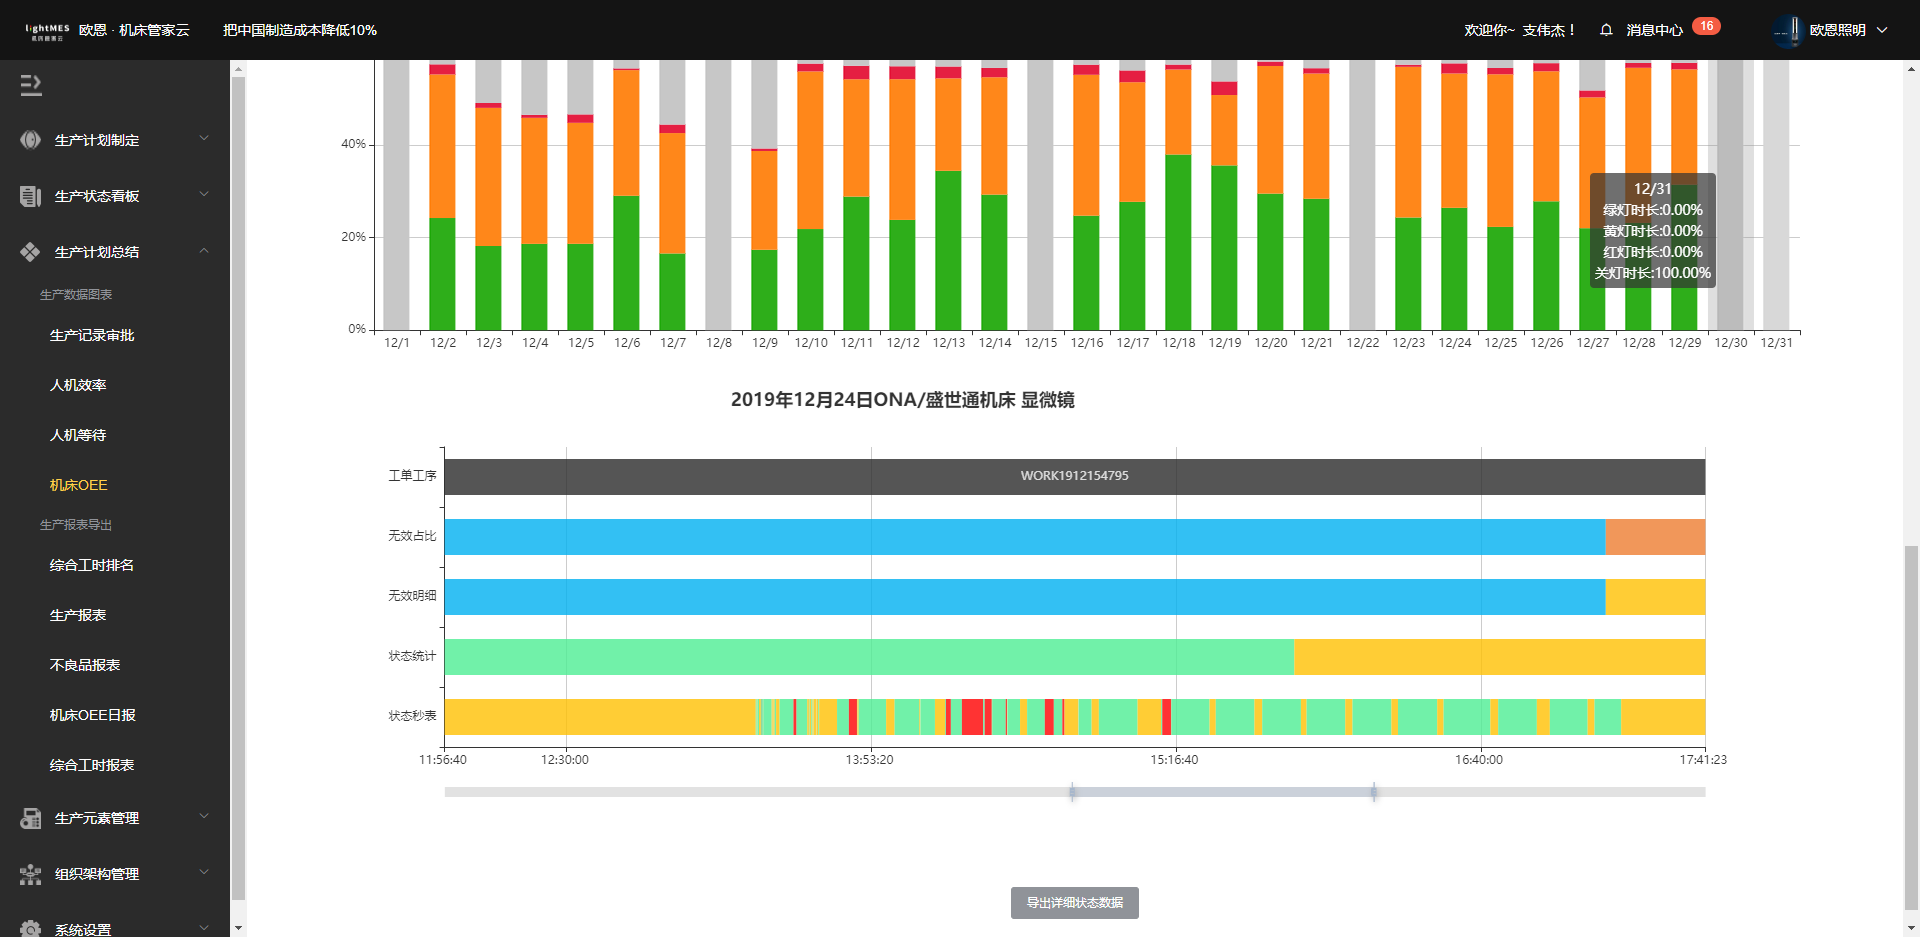Click the 生产状态看板 sidebar icon
Viewport: 1920px width, 937px height.
tap(31, 196)
